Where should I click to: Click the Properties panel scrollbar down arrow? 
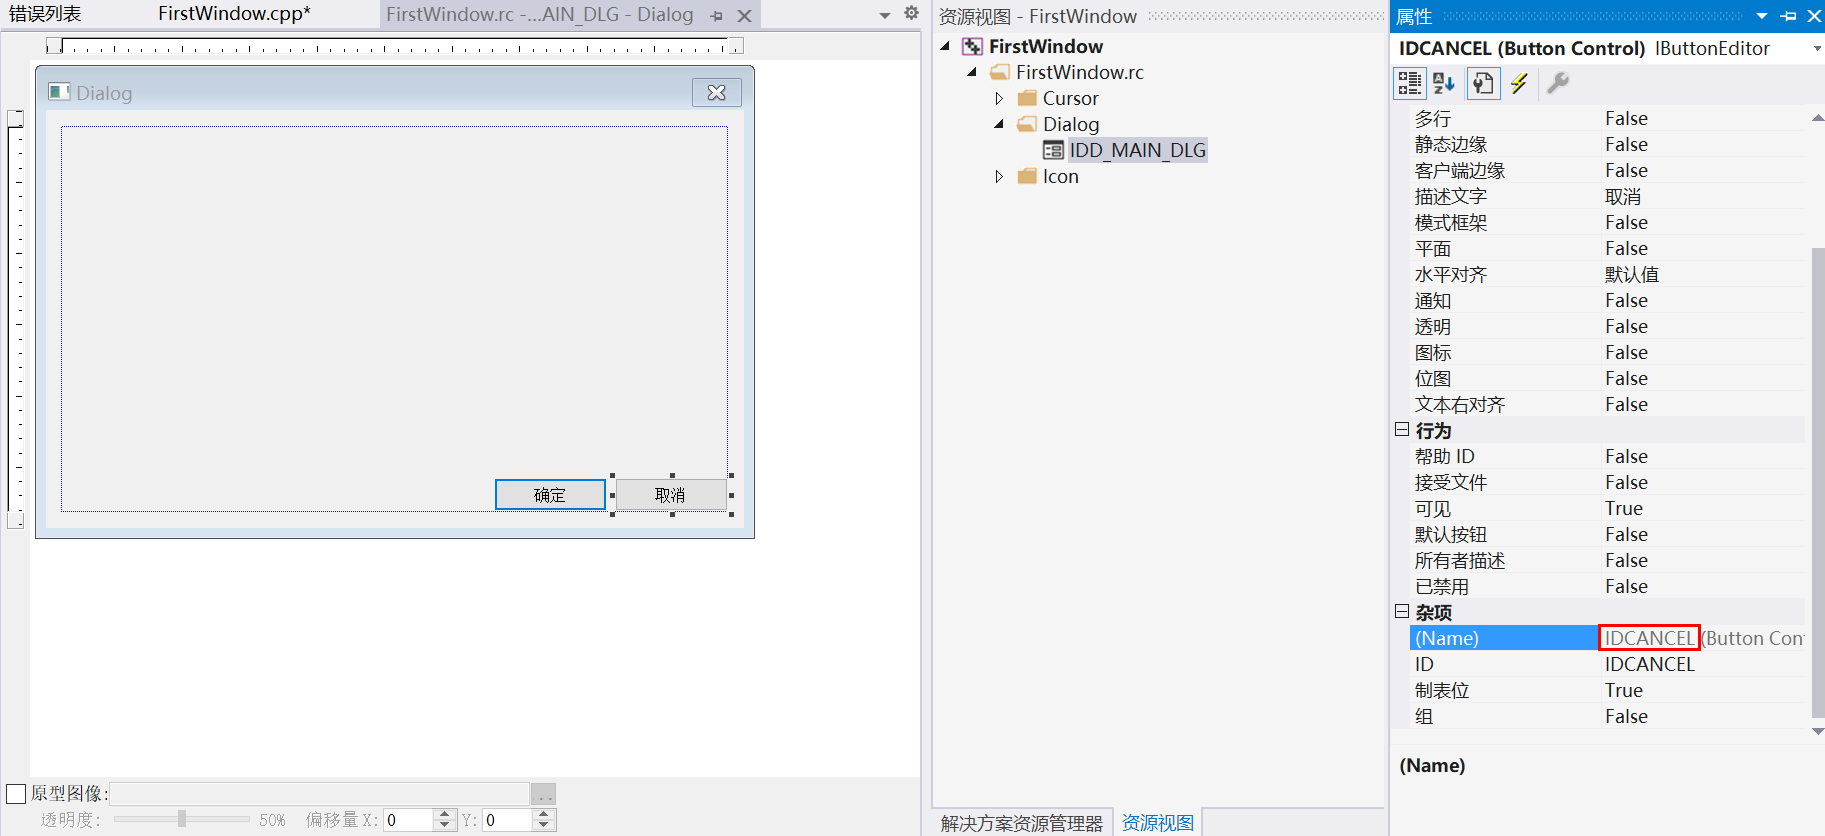pyautogui.click(x=1818, y=731)
